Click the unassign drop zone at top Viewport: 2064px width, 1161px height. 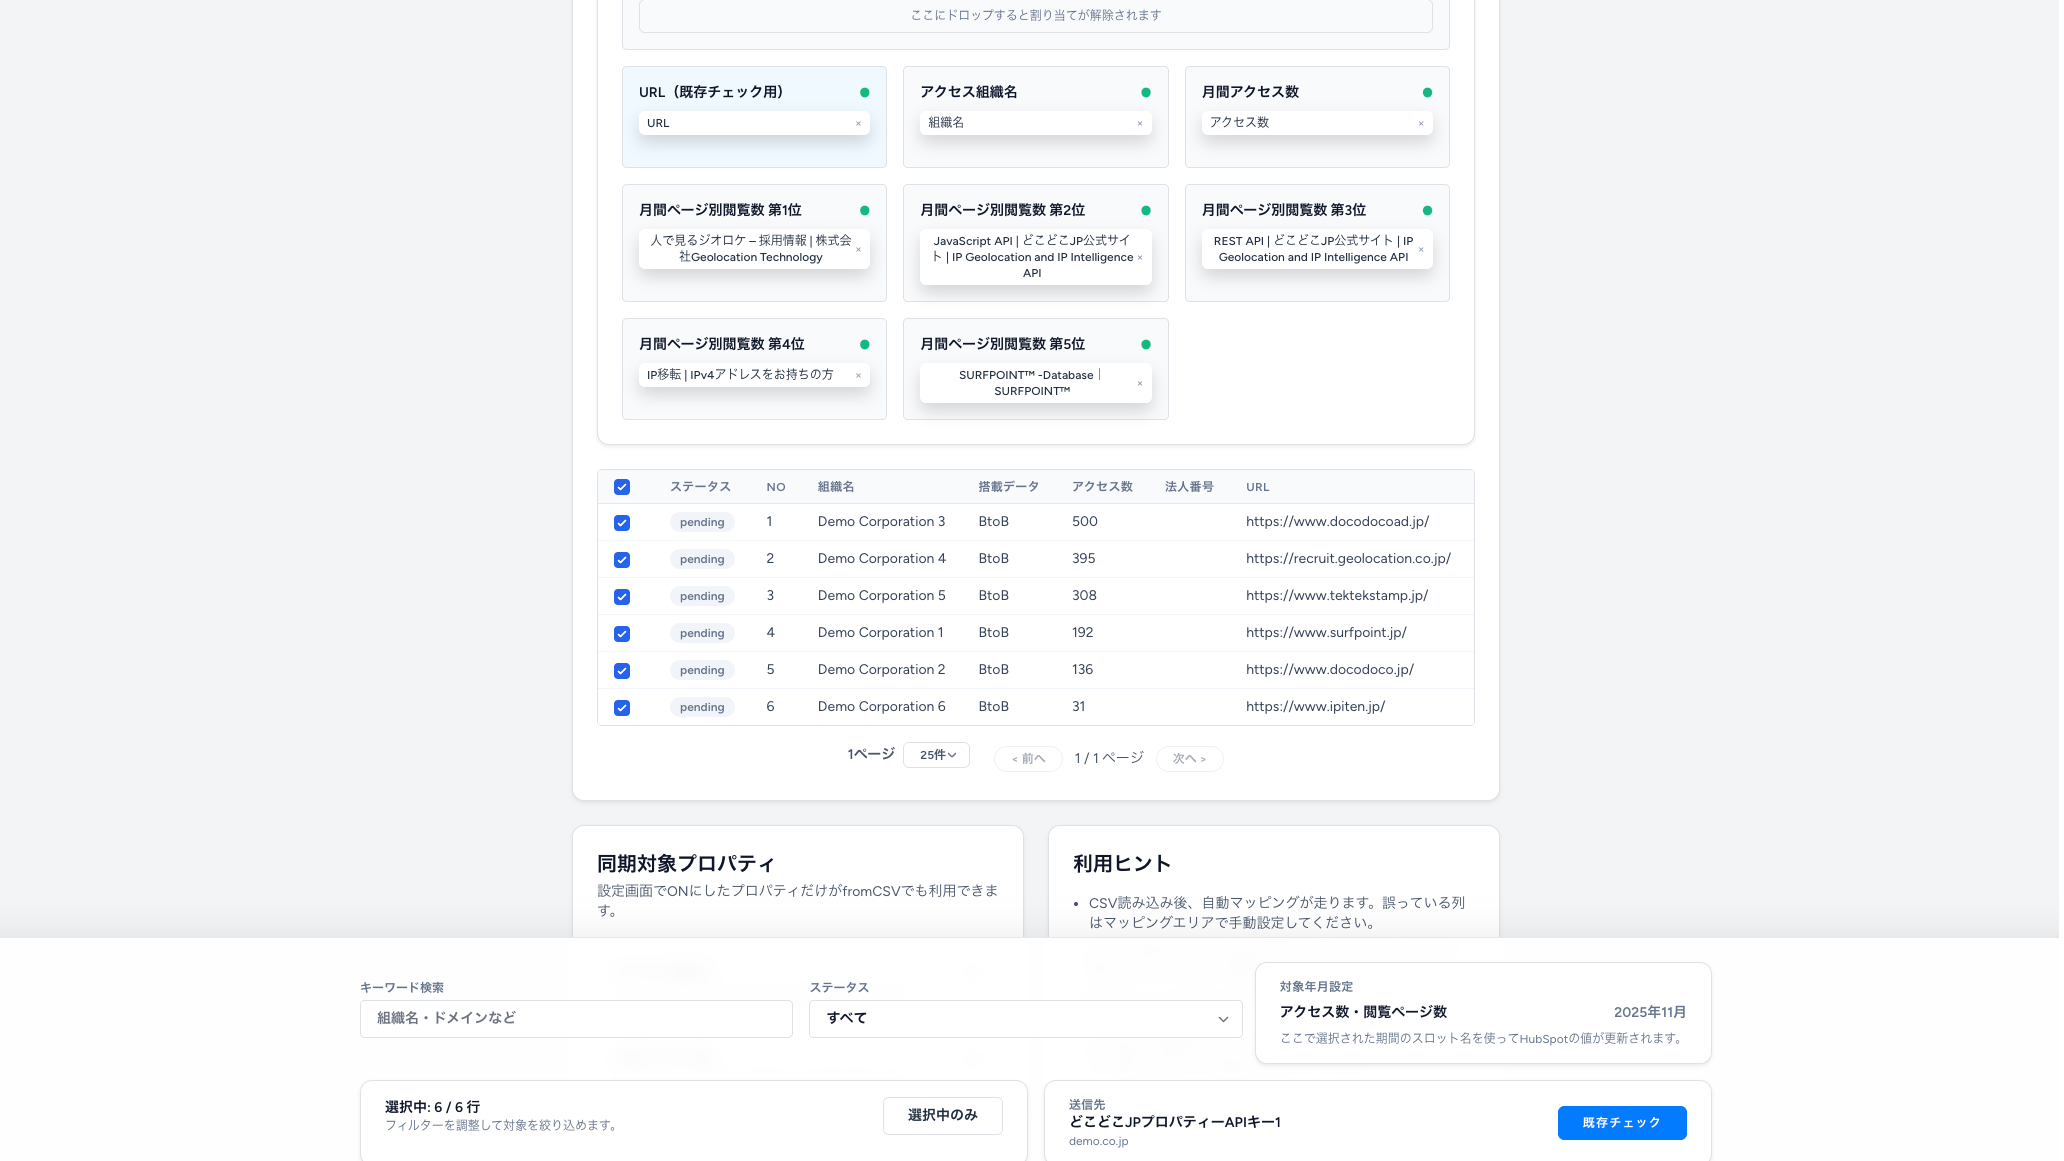pyautogui.click(x=1035, y=16)
